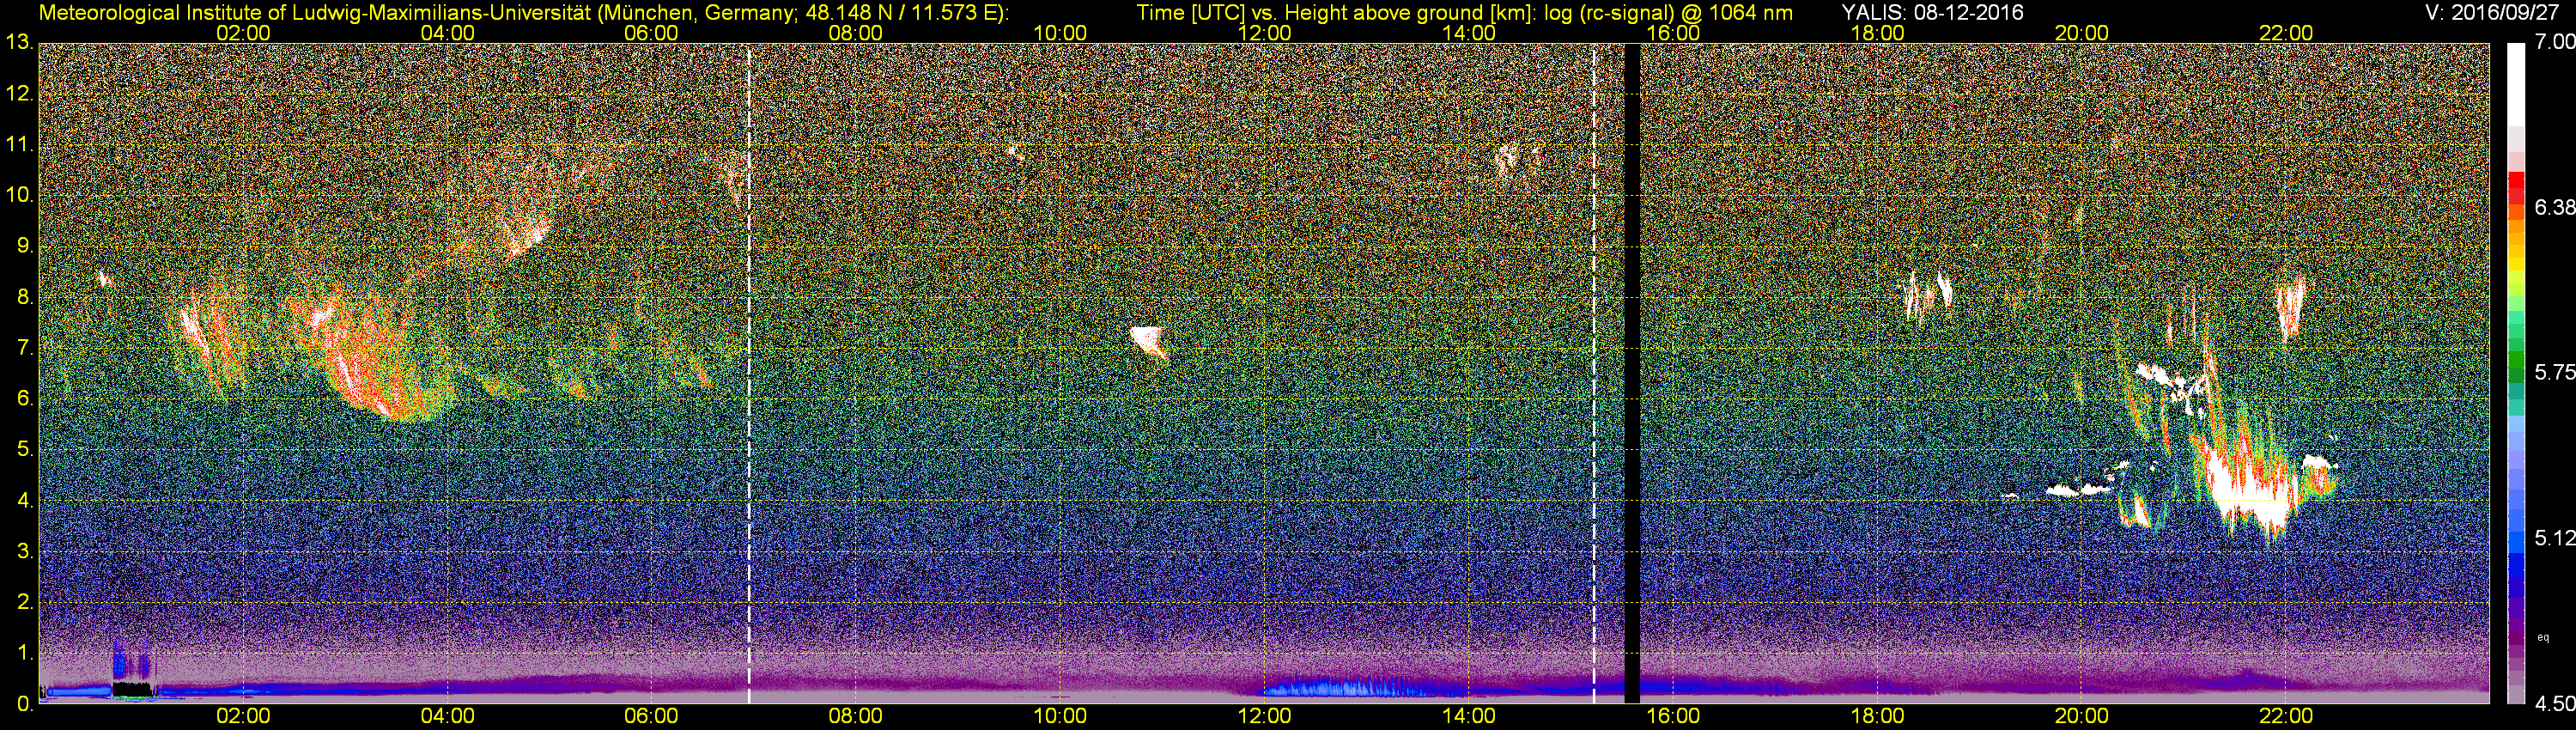The width and height of the screenshot is (2576, 730).
Task: Click the 18:00 label on upper time axis
Action: 1877,33
